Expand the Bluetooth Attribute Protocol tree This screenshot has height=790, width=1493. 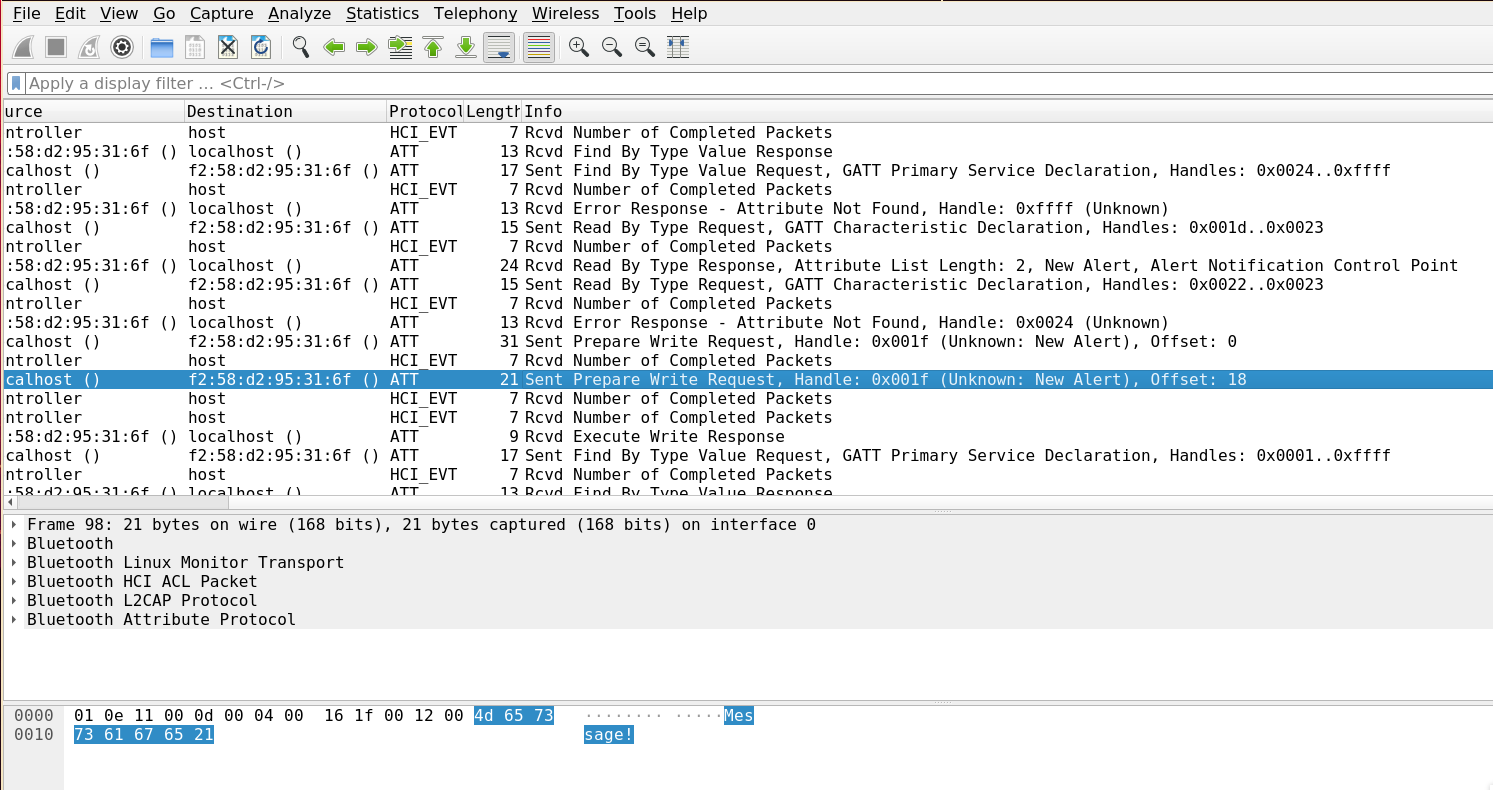[x=14, y=620]
